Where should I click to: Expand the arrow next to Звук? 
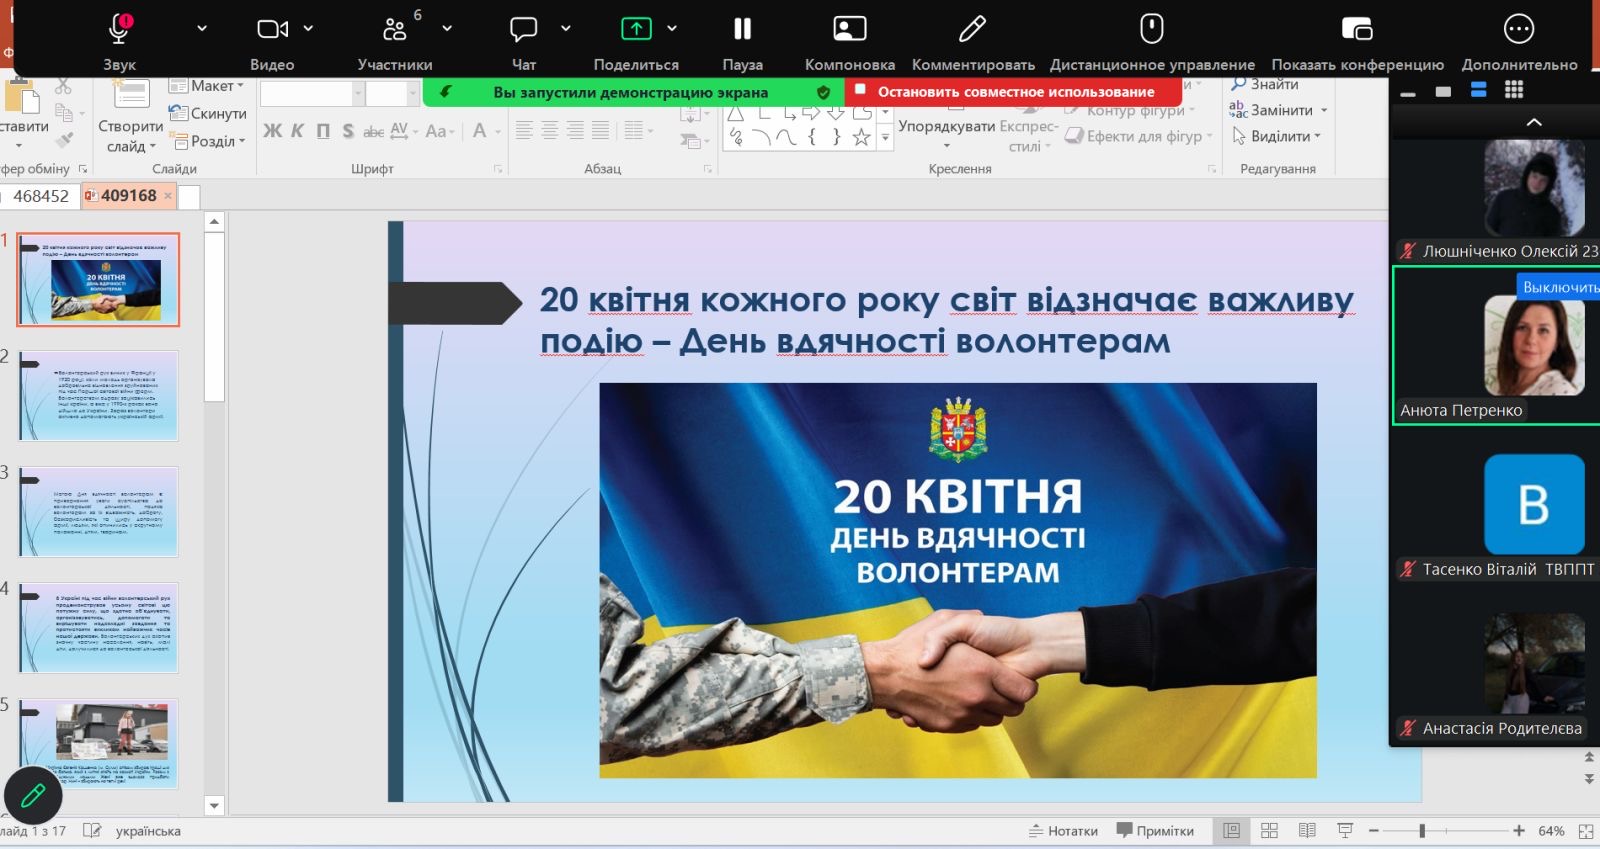click(202, 29)
